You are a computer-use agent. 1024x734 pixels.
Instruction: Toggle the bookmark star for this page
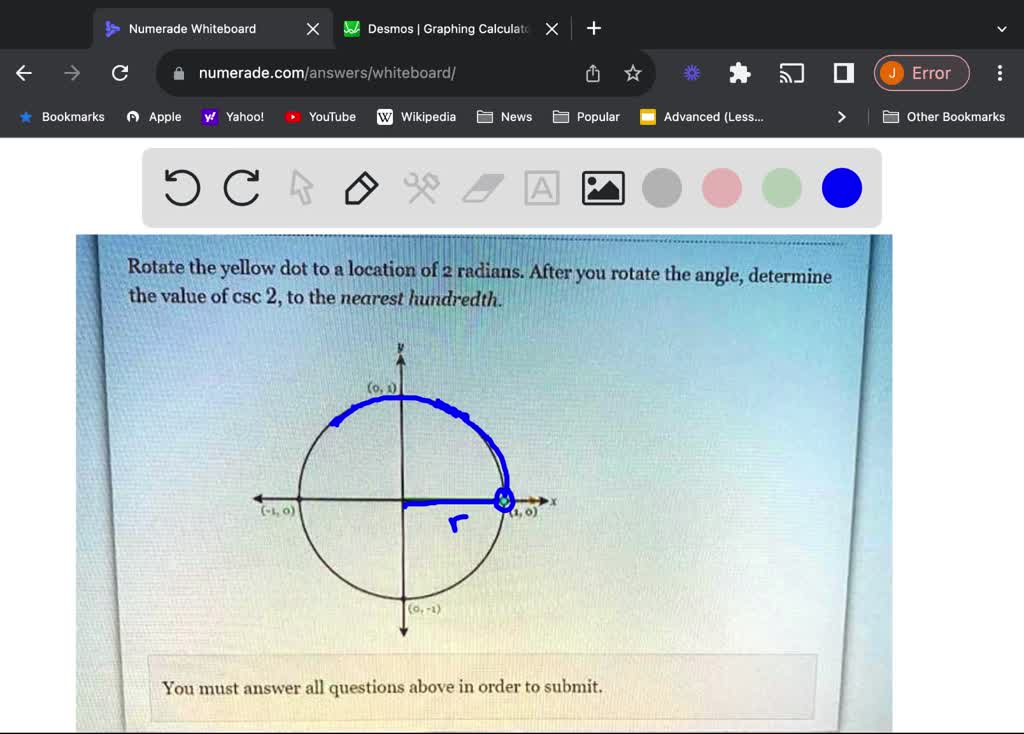pos(632,72)
